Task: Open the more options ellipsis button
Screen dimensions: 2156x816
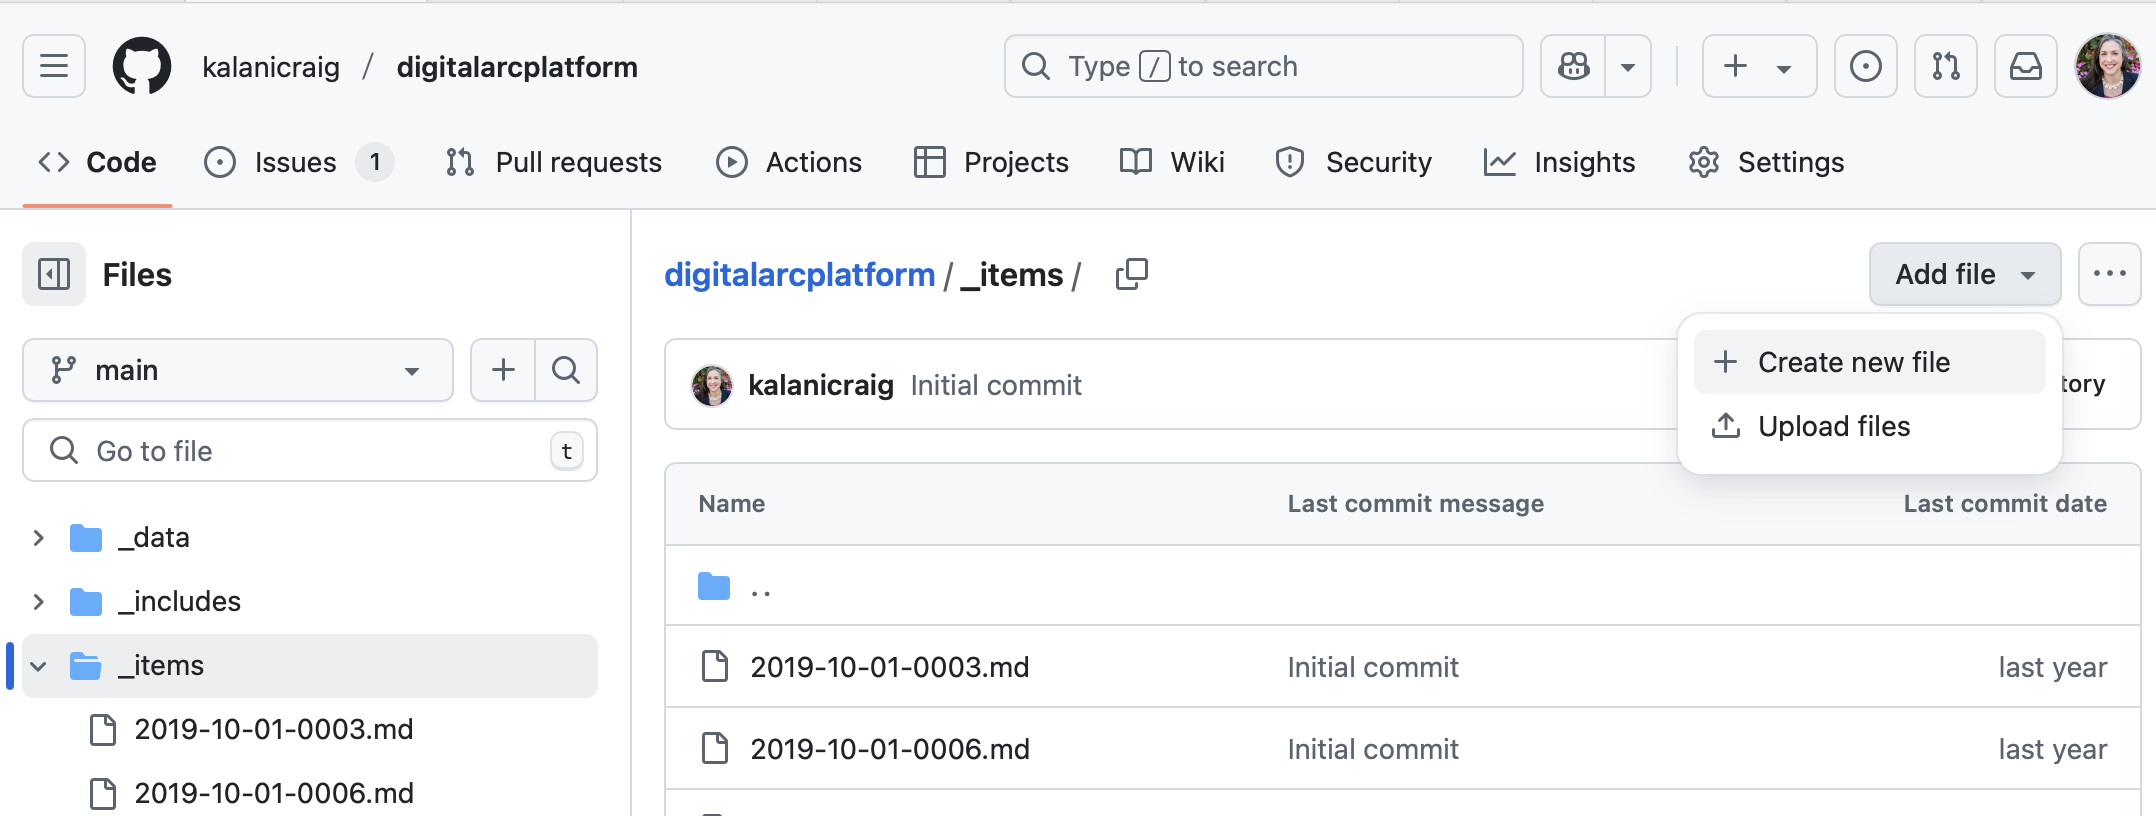Action: pos(2110,274)
